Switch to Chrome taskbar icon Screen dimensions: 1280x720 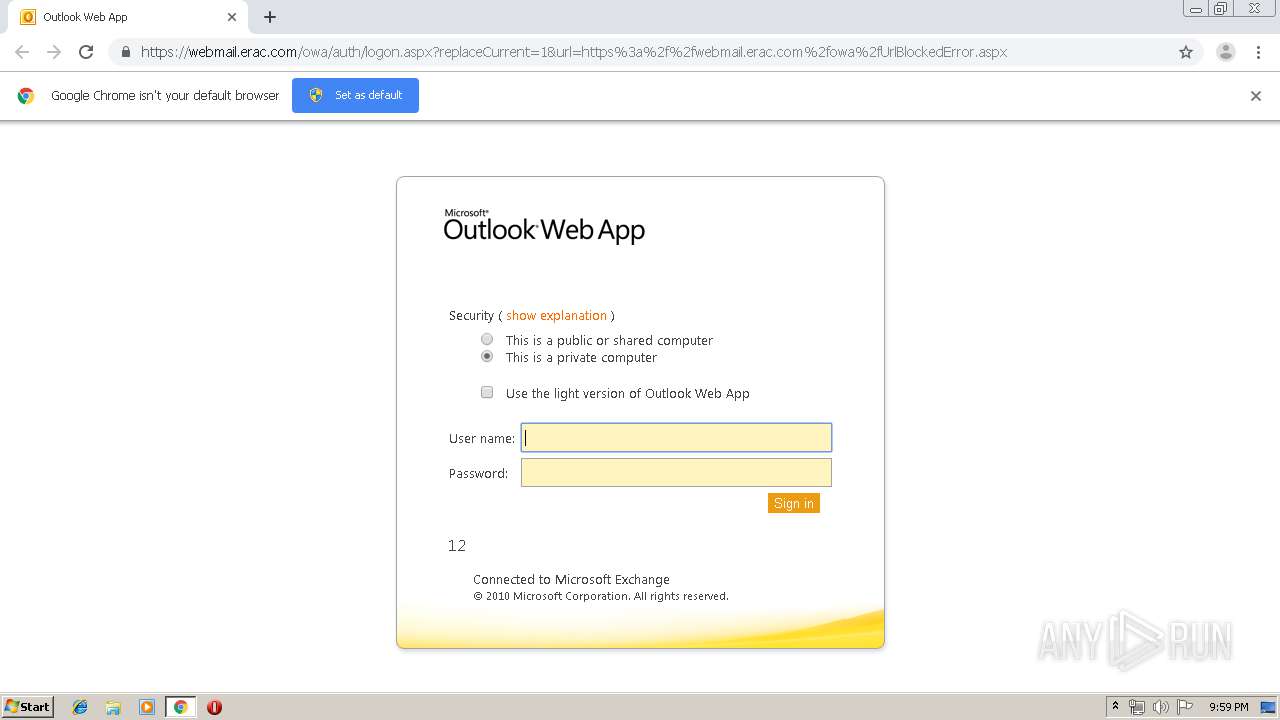(x=180, y=707)
